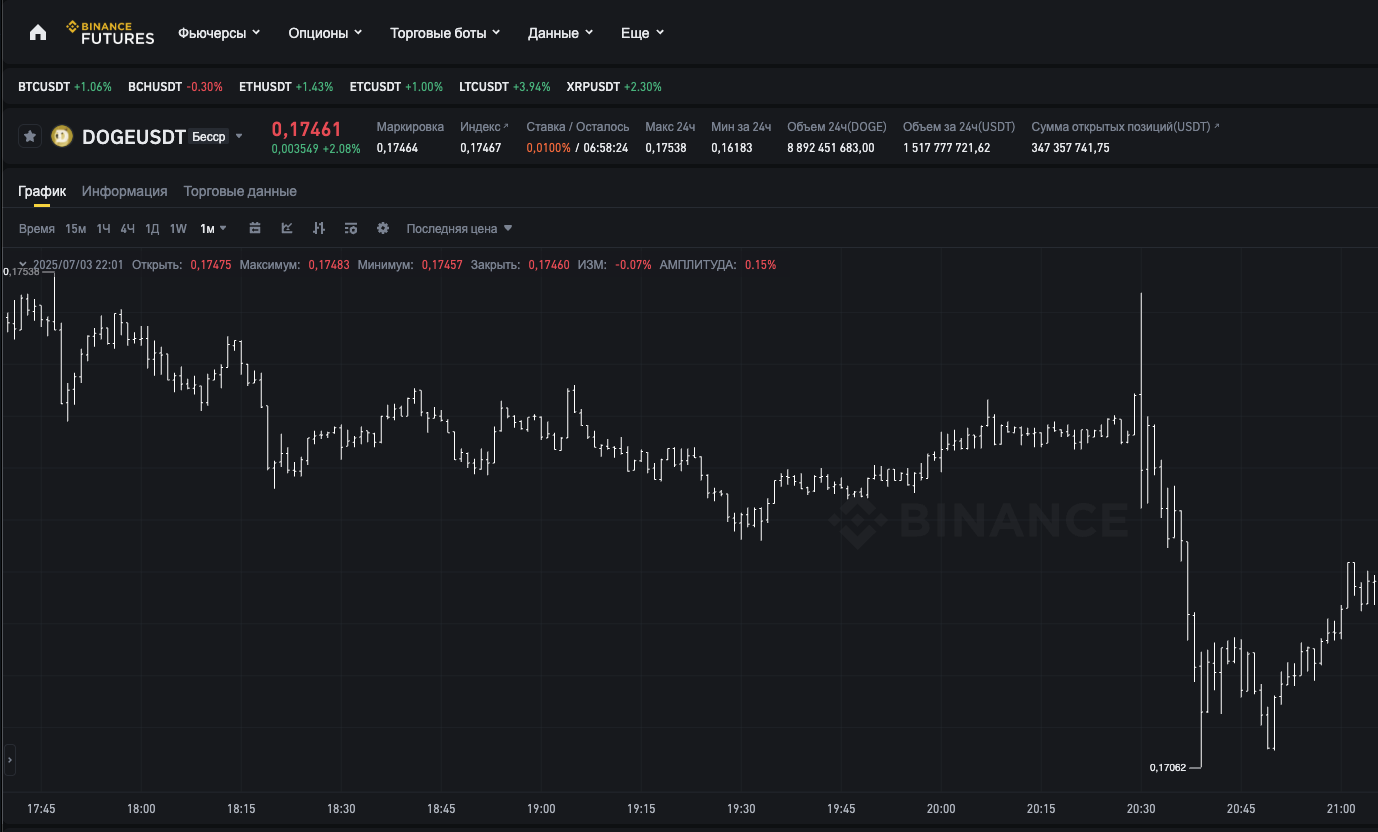Go to the home page icon
Viewport: 1378px width, 832px height.
(x=38, y=33)
